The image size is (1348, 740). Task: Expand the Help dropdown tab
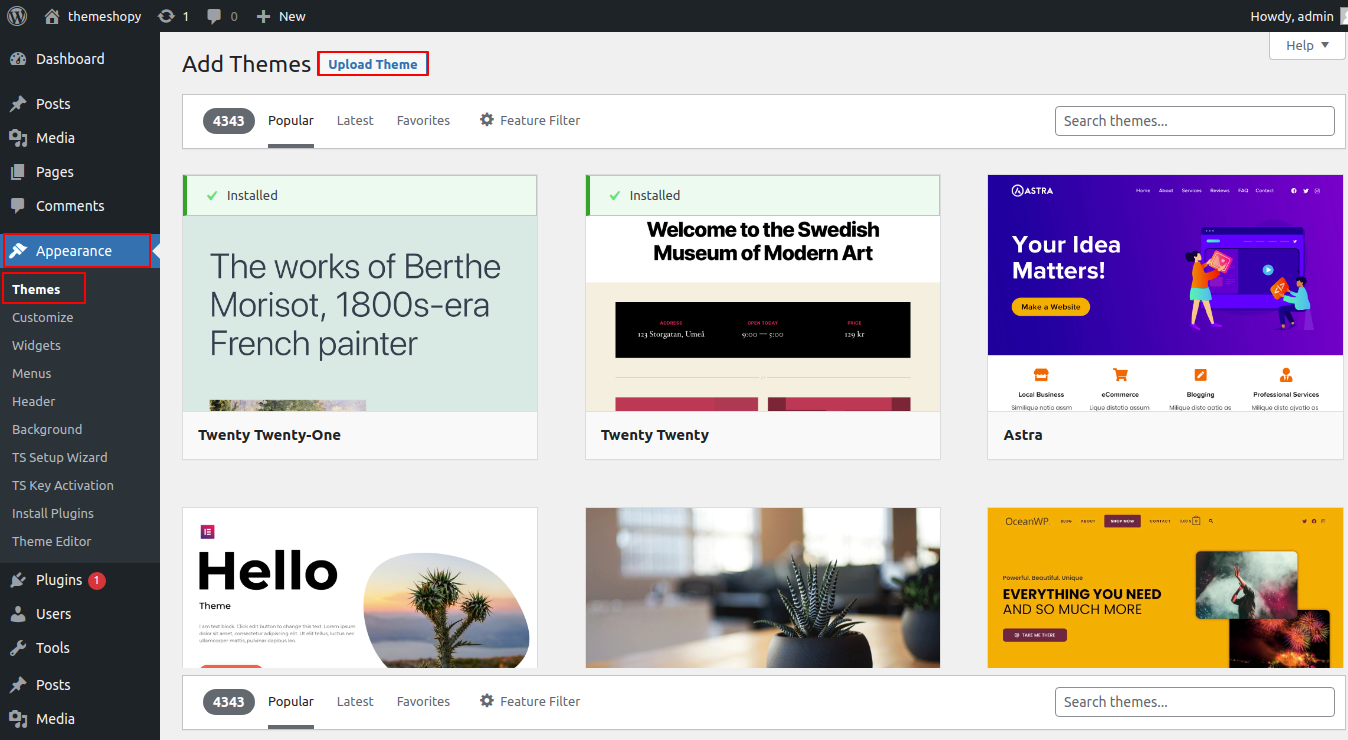pos(1307,45)
